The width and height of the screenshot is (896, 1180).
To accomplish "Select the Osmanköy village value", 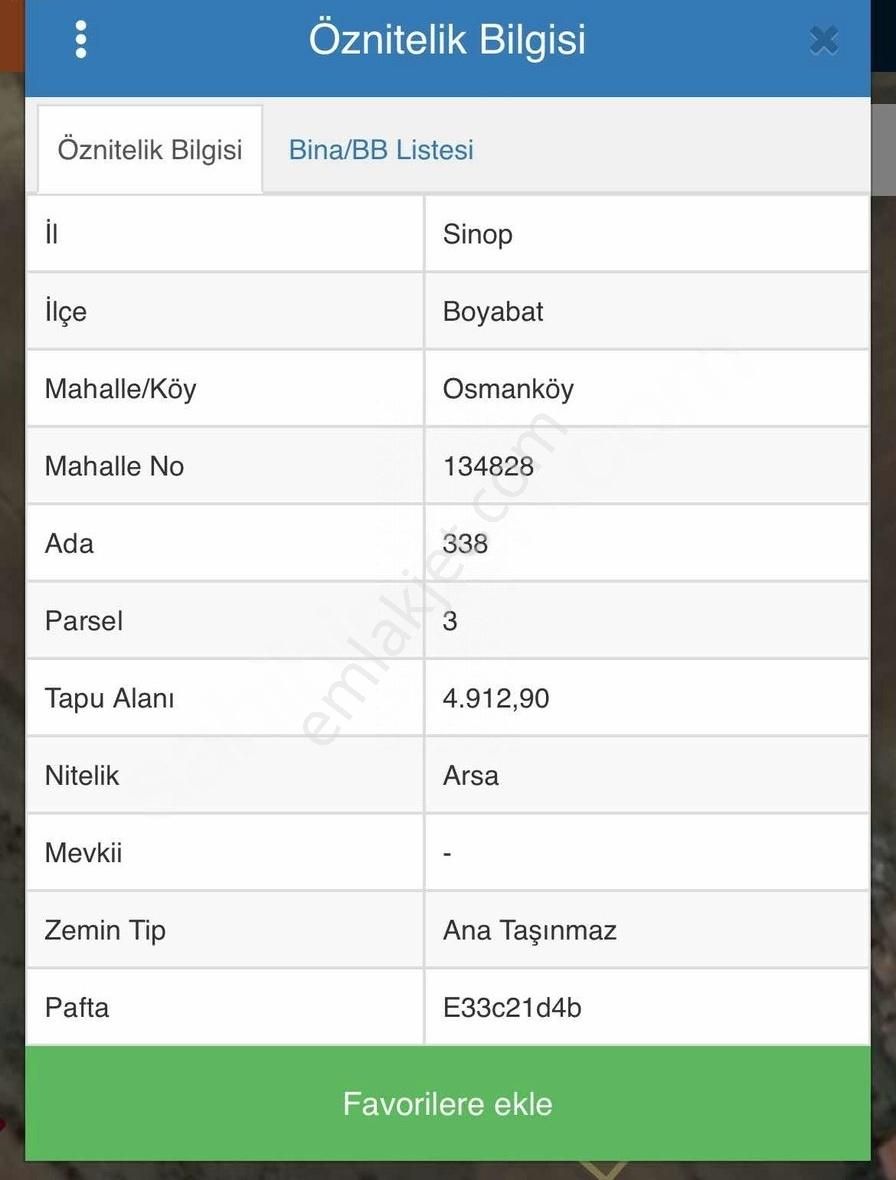I will point(508,389).
